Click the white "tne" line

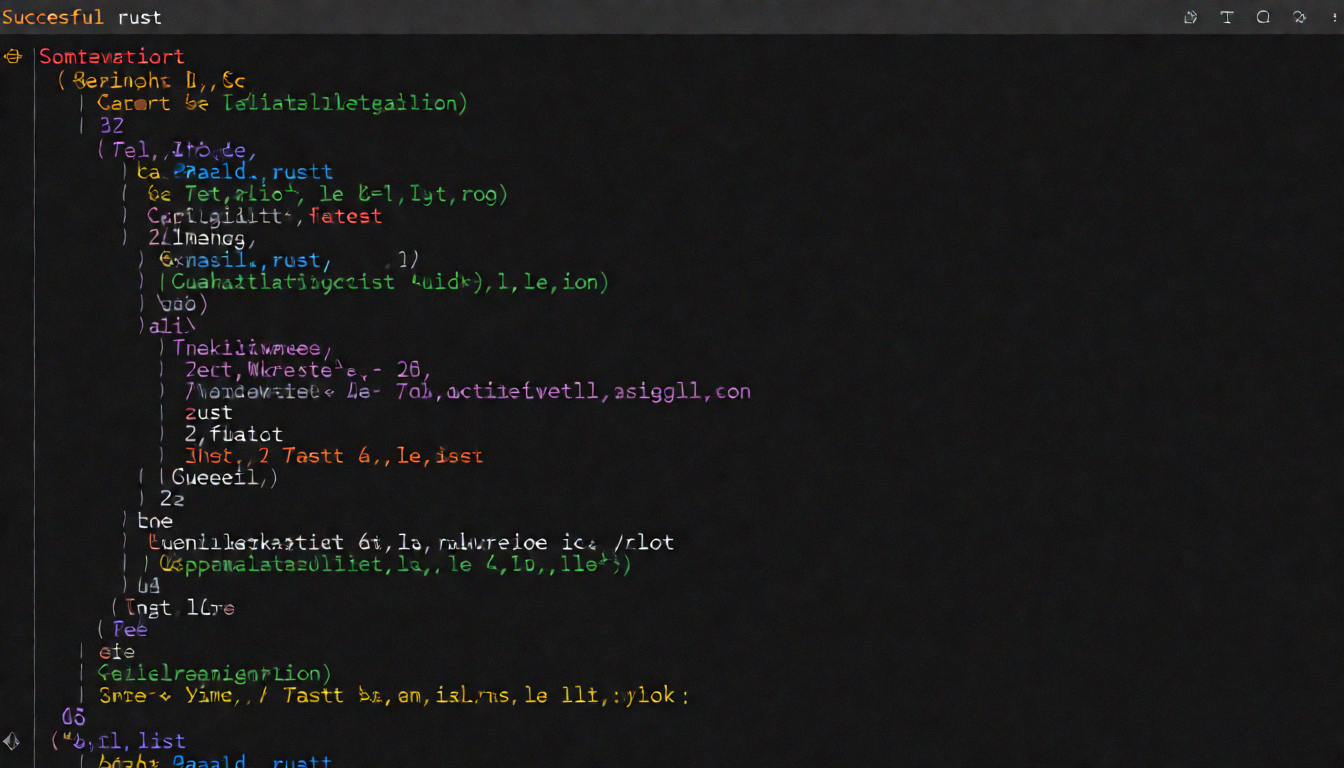155,521
